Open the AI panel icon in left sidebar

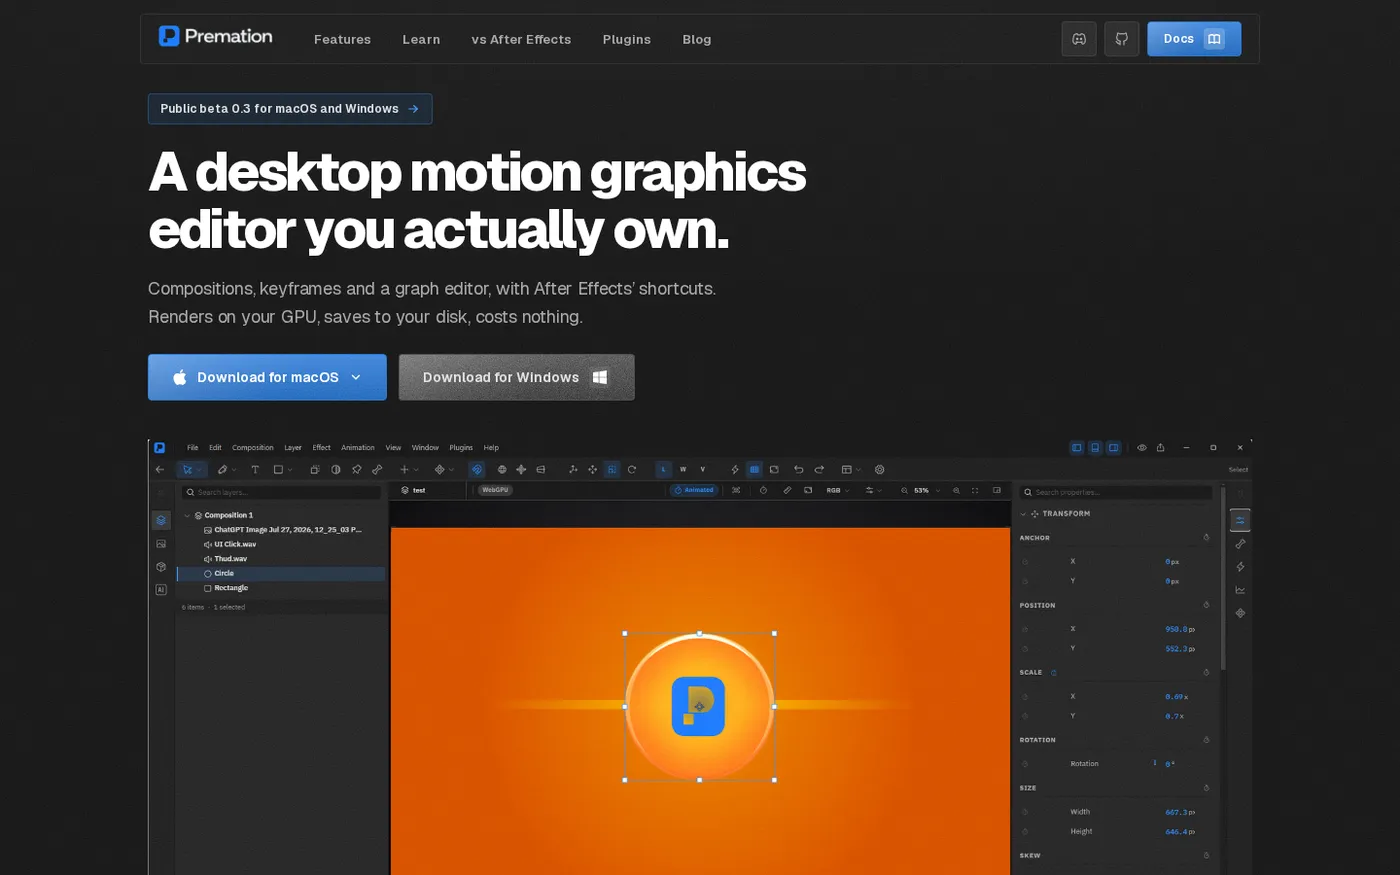coord(161,590)
